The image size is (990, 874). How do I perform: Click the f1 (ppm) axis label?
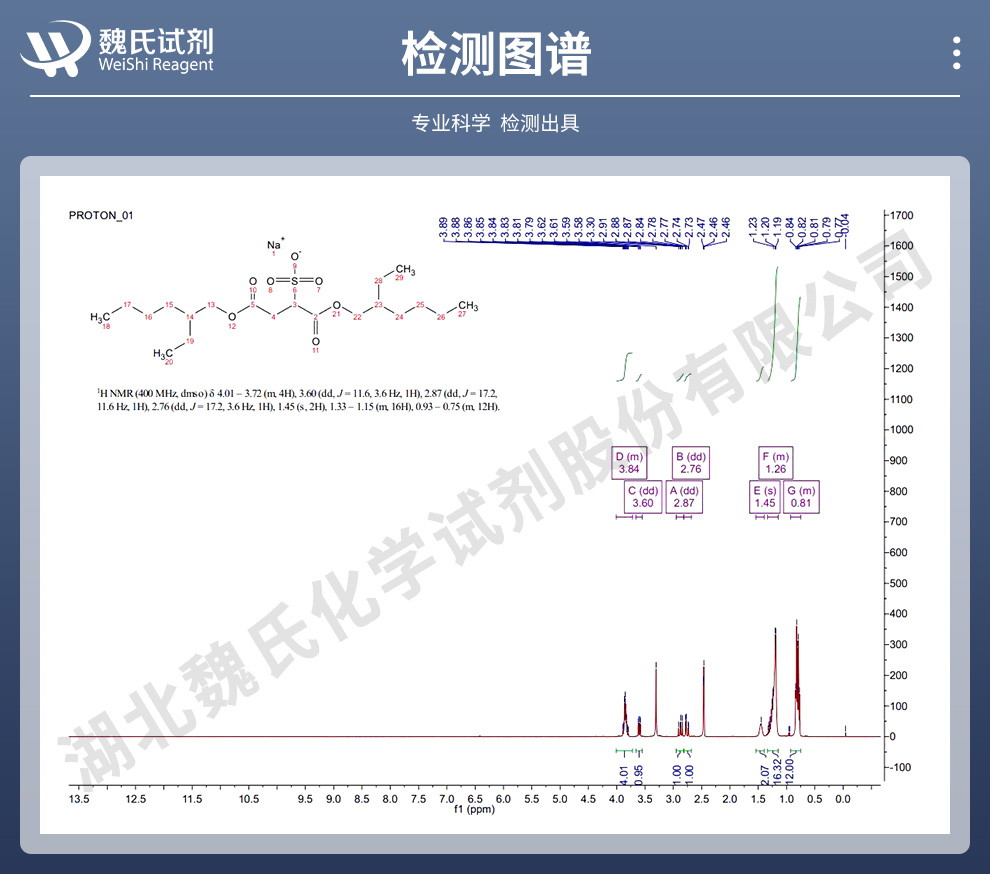(x=475, y=808)
